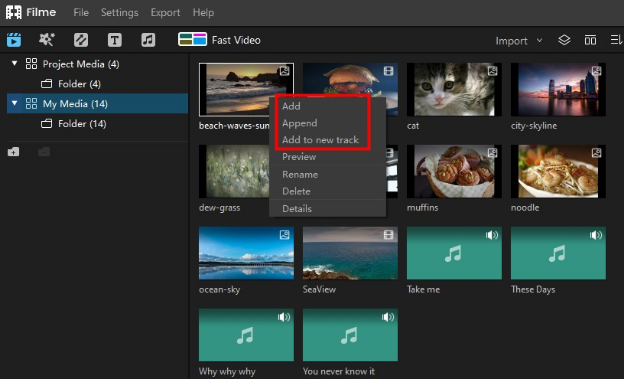This screenshot has width=624, height=379.
Task: Select Add to new track option
Action: coord(320,140)
